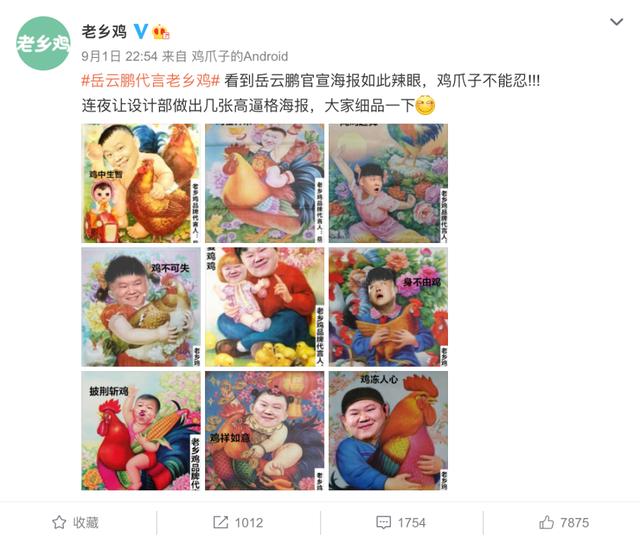Click the thumbs-up like icon showing 7875
640x537 pixels.
[547, 522]
